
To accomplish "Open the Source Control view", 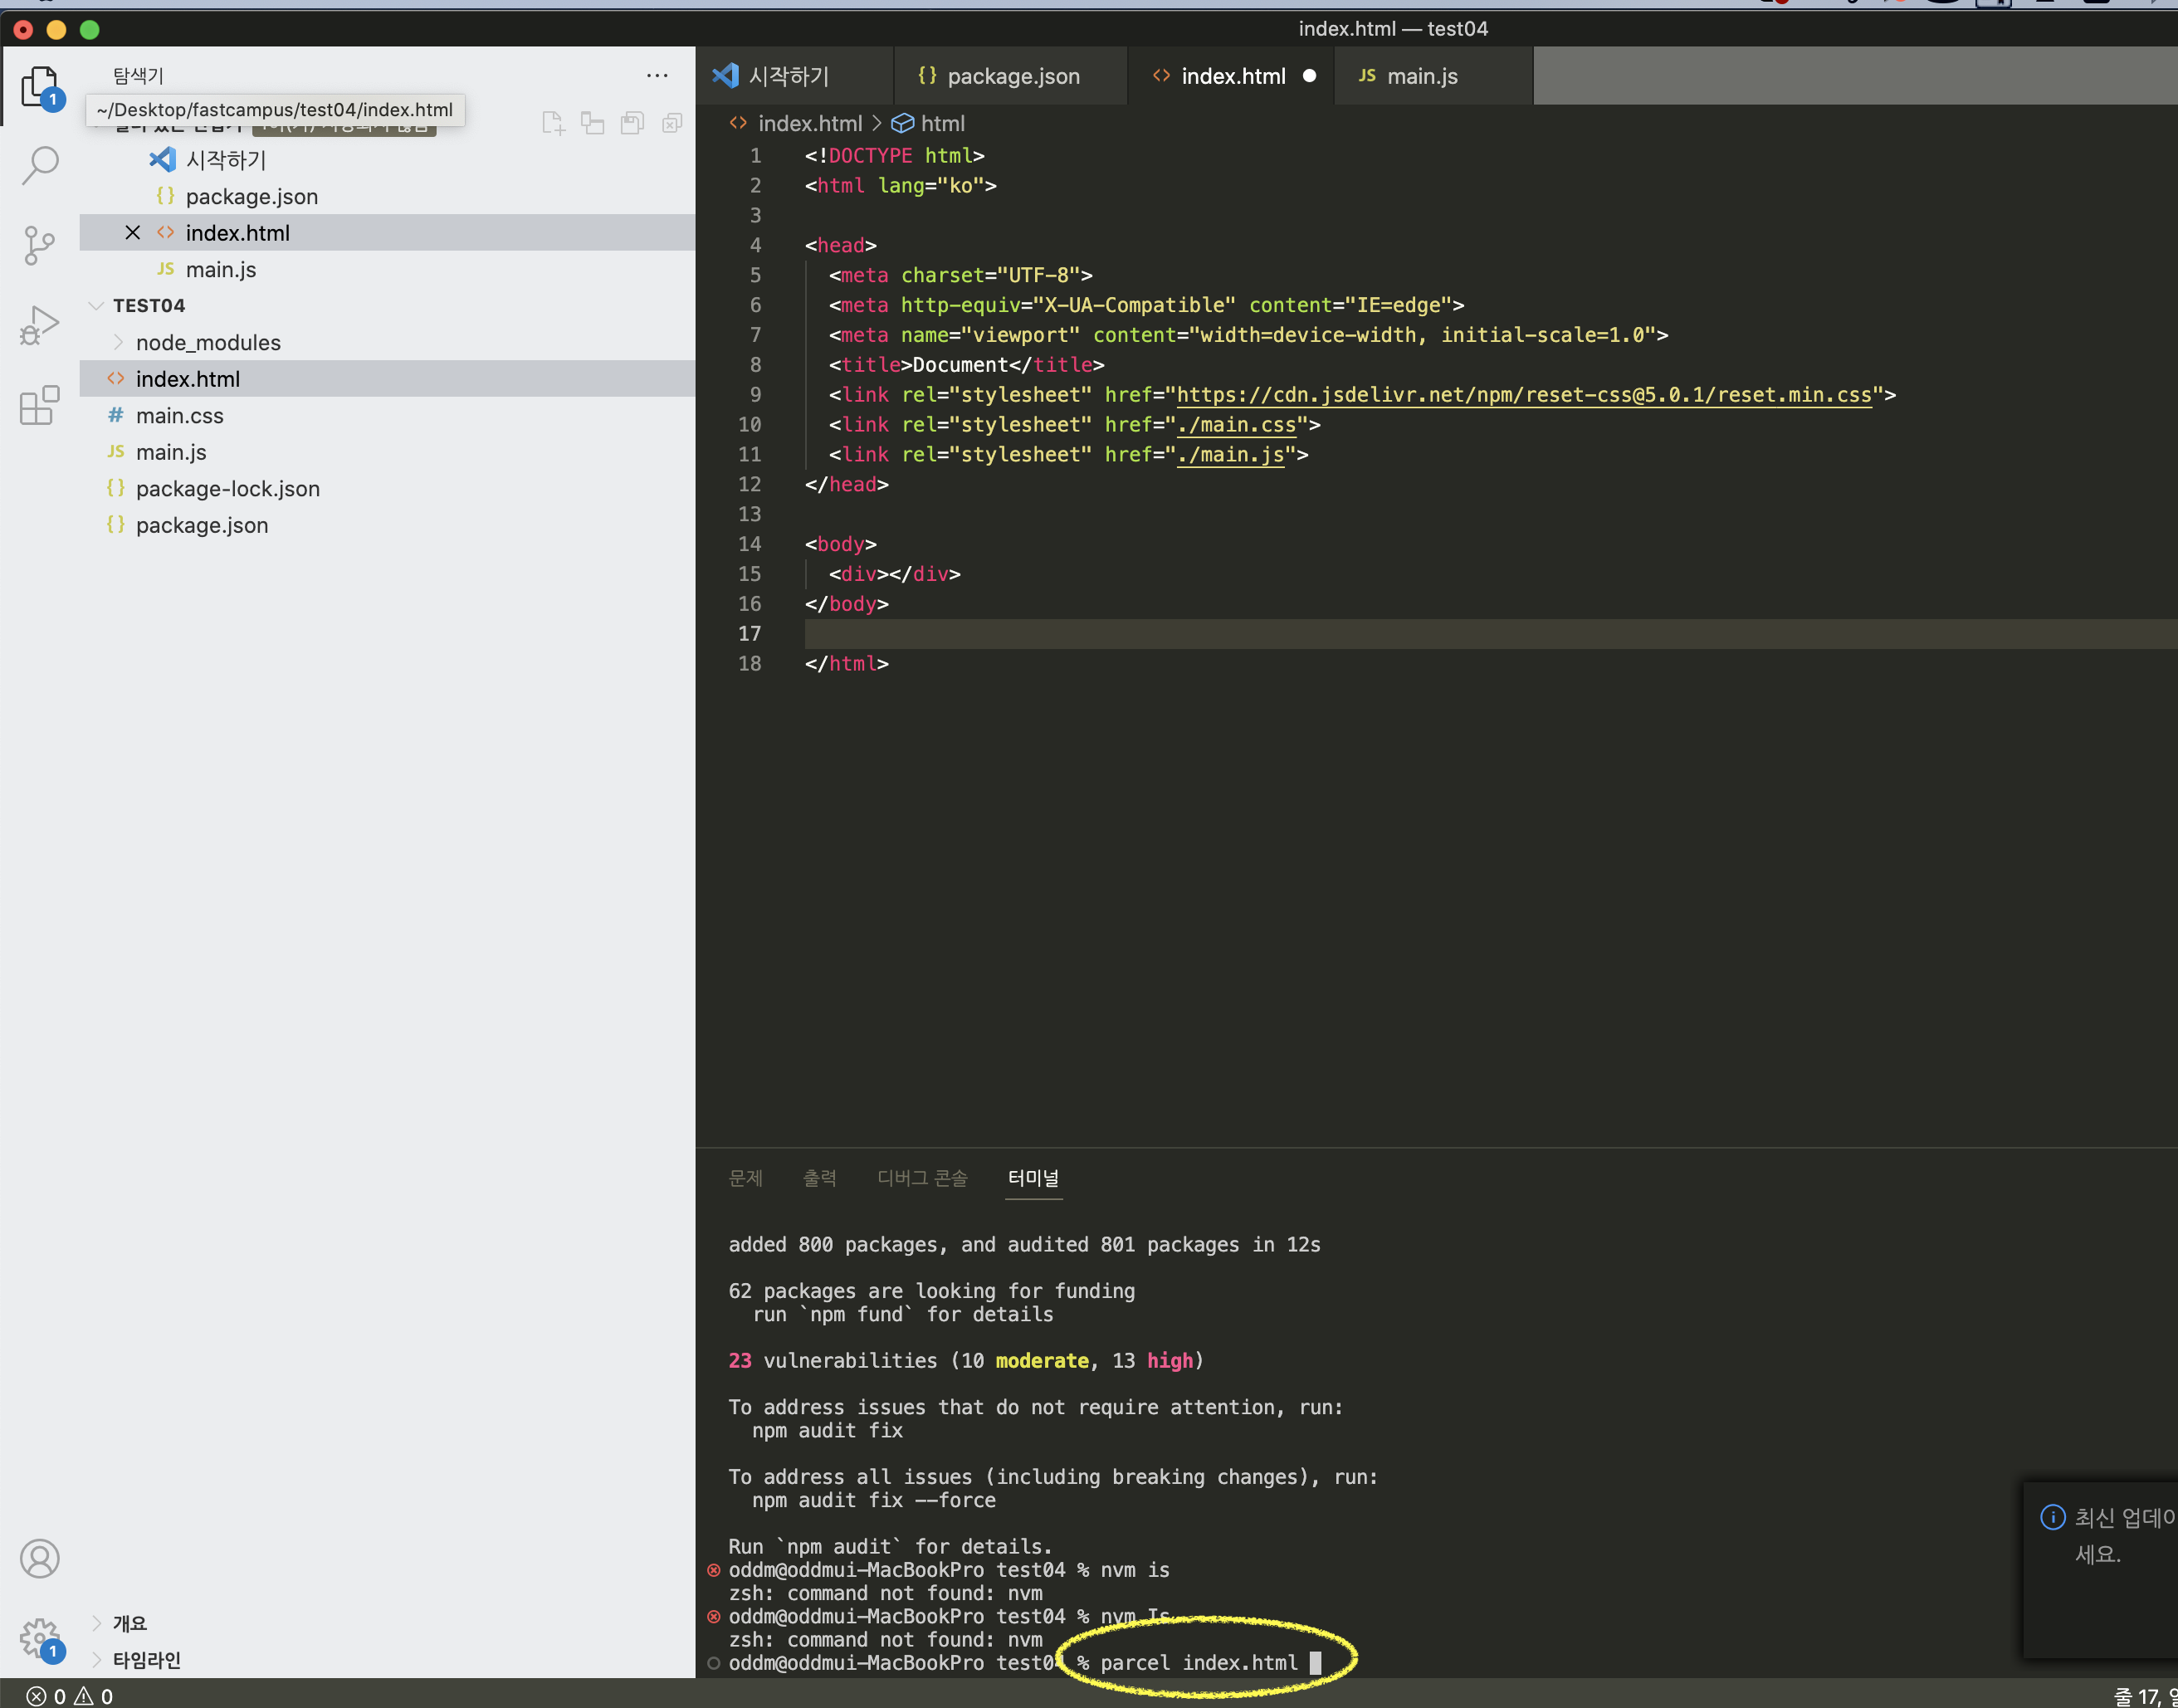I will tap(40, 245).
